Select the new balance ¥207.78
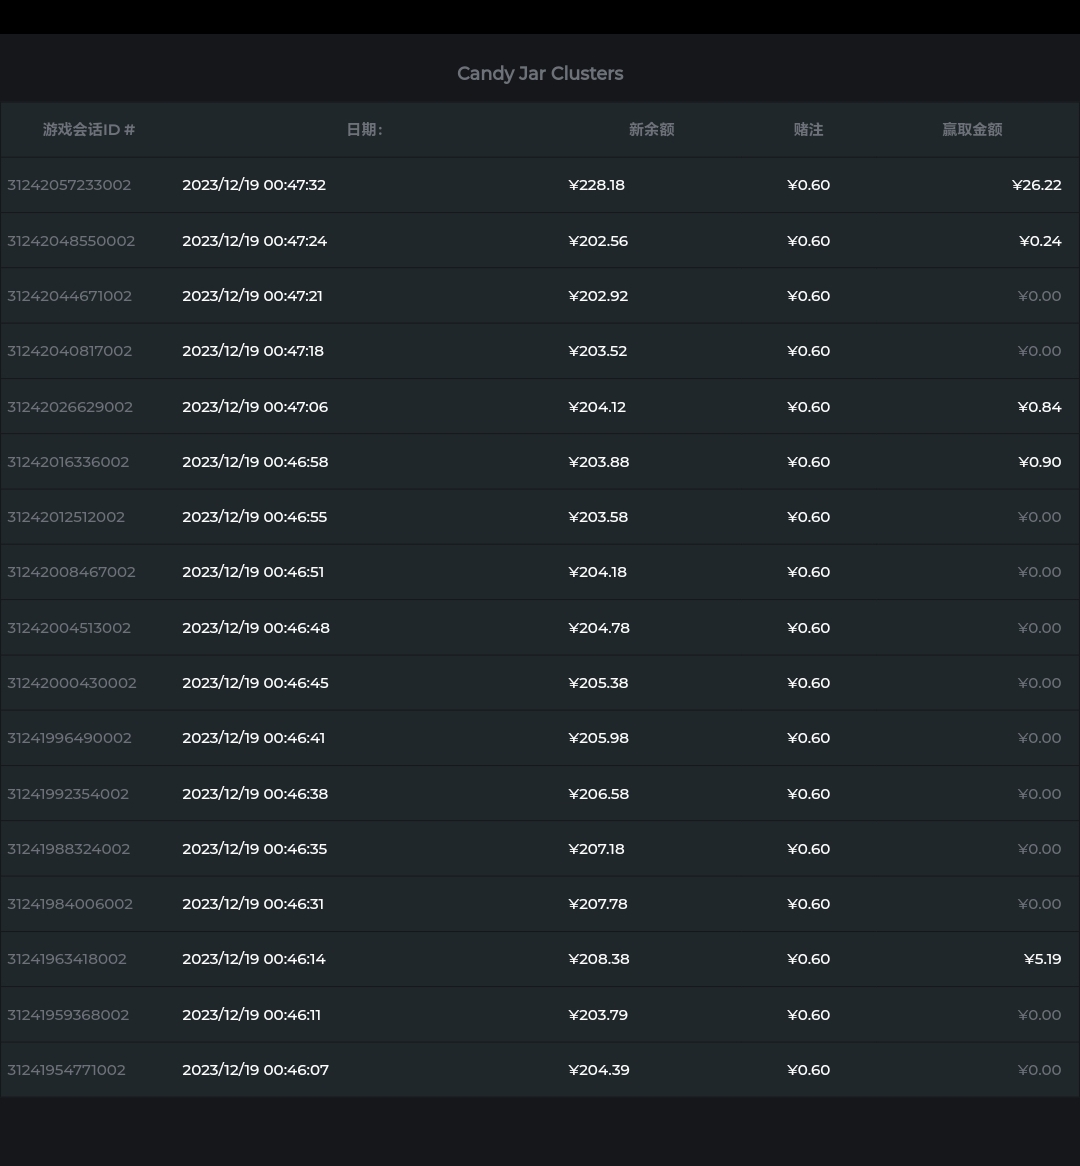The image size is (1080, 1166). pyautogui.click(x=598, y=904)
